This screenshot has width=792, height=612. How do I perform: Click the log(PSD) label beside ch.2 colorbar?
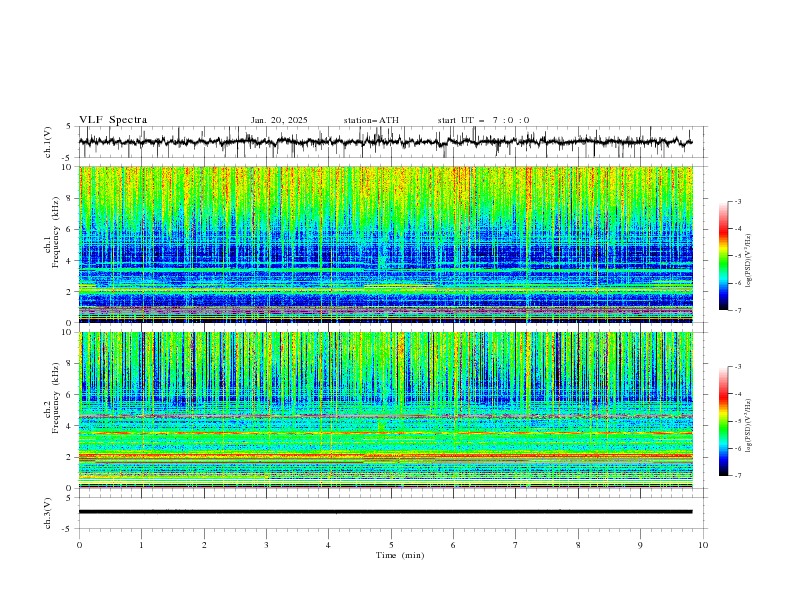click(748, 426)
